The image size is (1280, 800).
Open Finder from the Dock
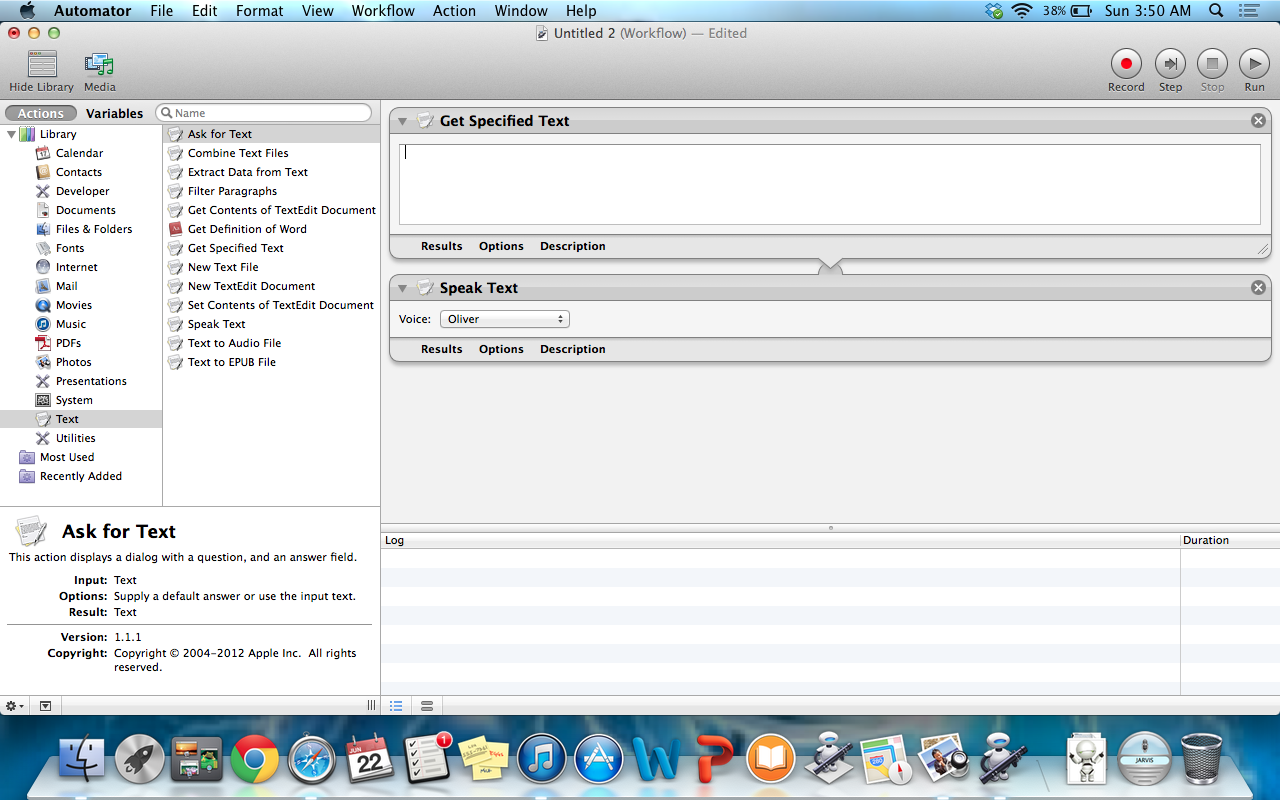click(x=82, y=760)
